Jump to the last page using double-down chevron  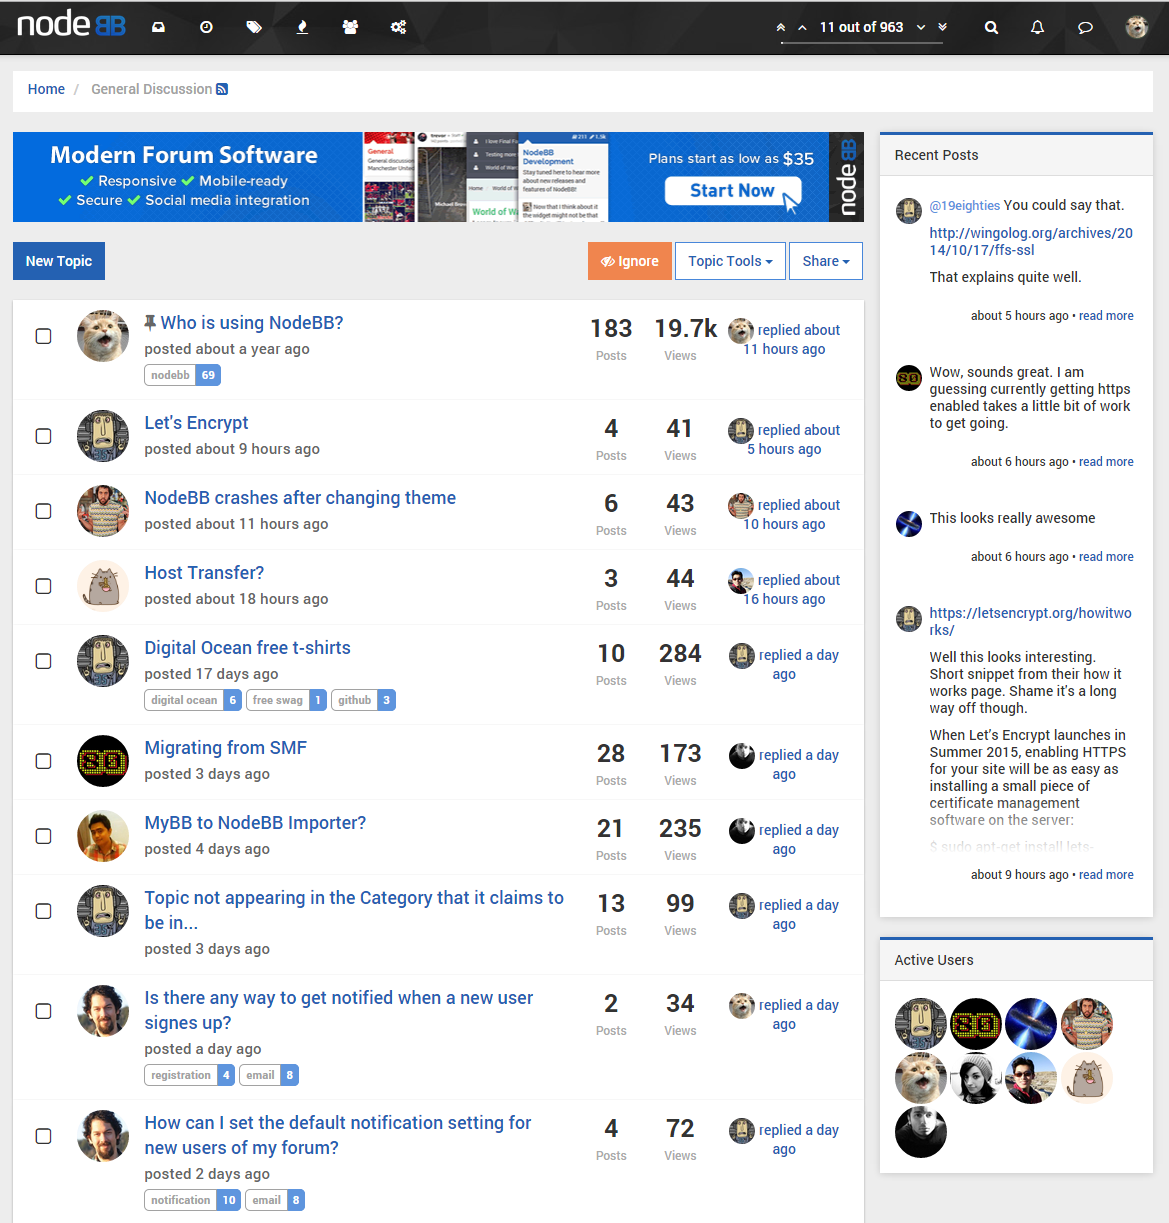coord(942,28)
